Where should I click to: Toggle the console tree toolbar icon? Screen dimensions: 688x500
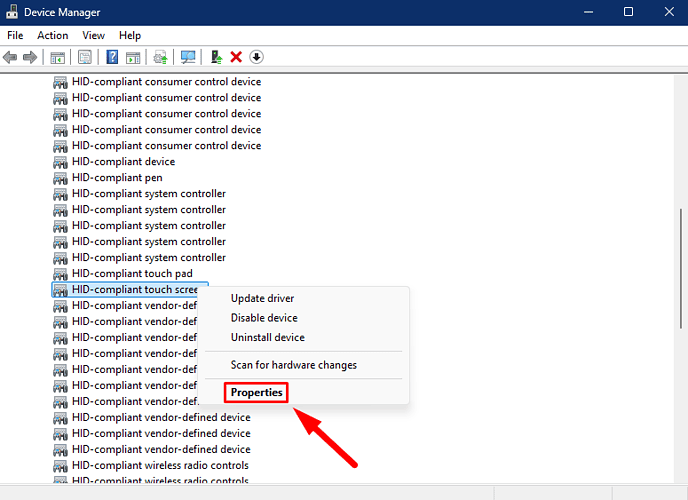click(x=58, y=57)
